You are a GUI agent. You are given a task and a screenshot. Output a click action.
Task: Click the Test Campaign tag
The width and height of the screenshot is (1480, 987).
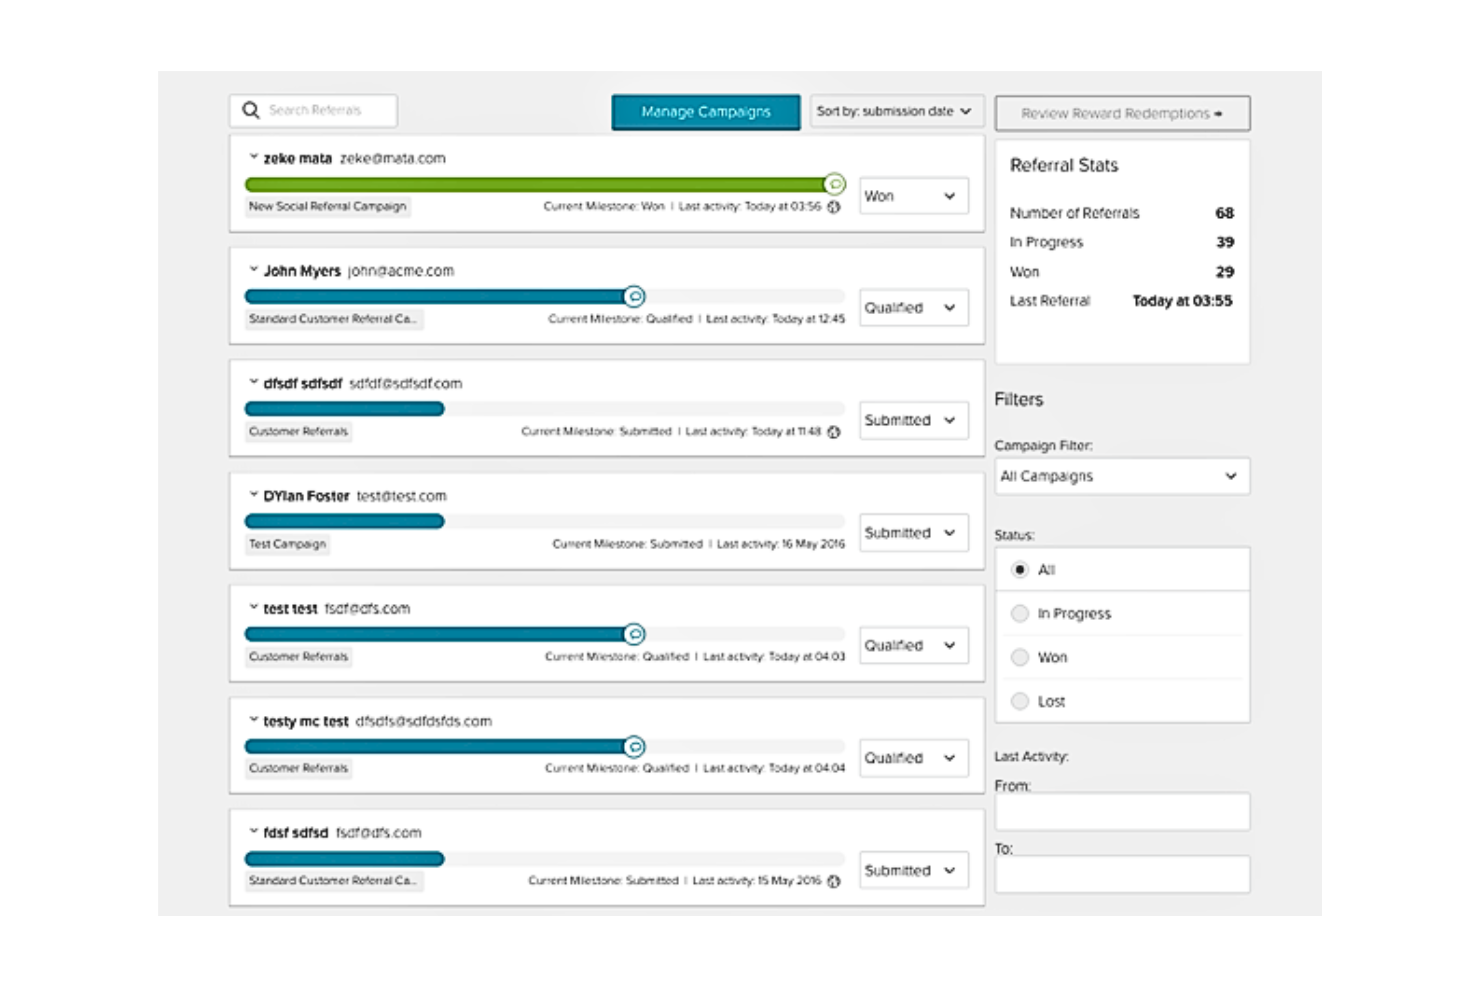[x=288, y=544]
